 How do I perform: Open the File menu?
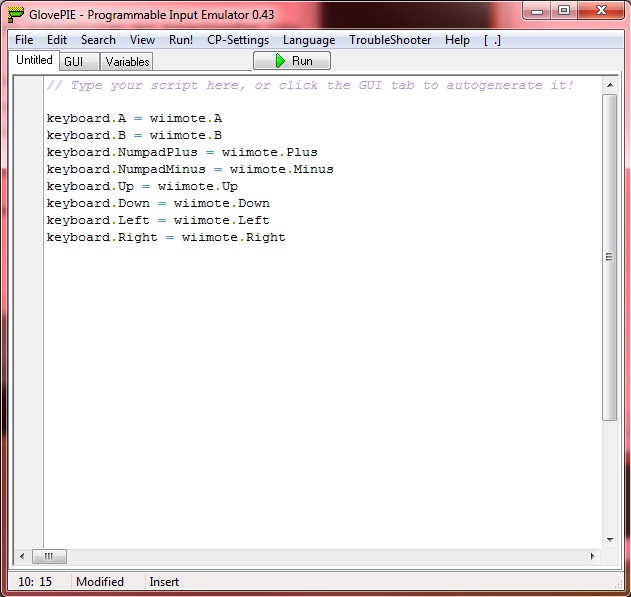24,40
